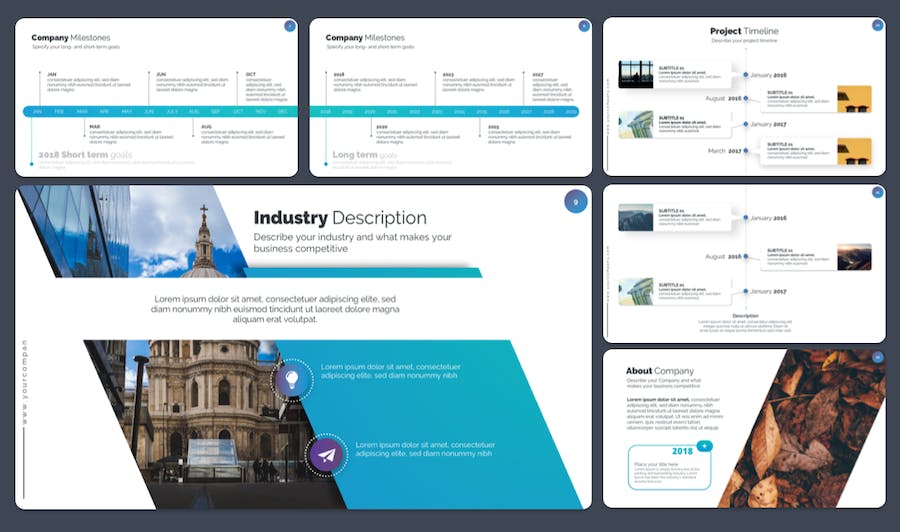The image size is (900, 532).
Task: Click page badge on About Company slide
Action: (x=877, y=357)
